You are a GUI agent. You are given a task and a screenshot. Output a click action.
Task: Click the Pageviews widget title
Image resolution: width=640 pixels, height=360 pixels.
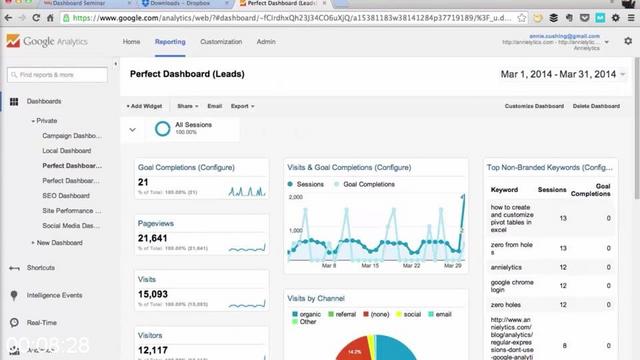(156, 224)
